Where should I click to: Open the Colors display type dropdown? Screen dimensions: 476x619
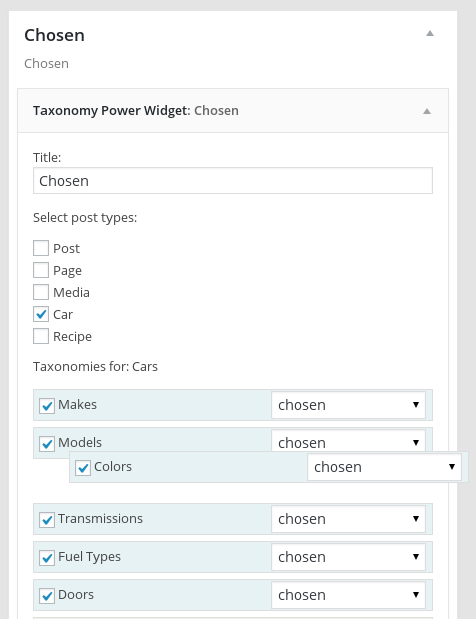(x=384, y=467)
